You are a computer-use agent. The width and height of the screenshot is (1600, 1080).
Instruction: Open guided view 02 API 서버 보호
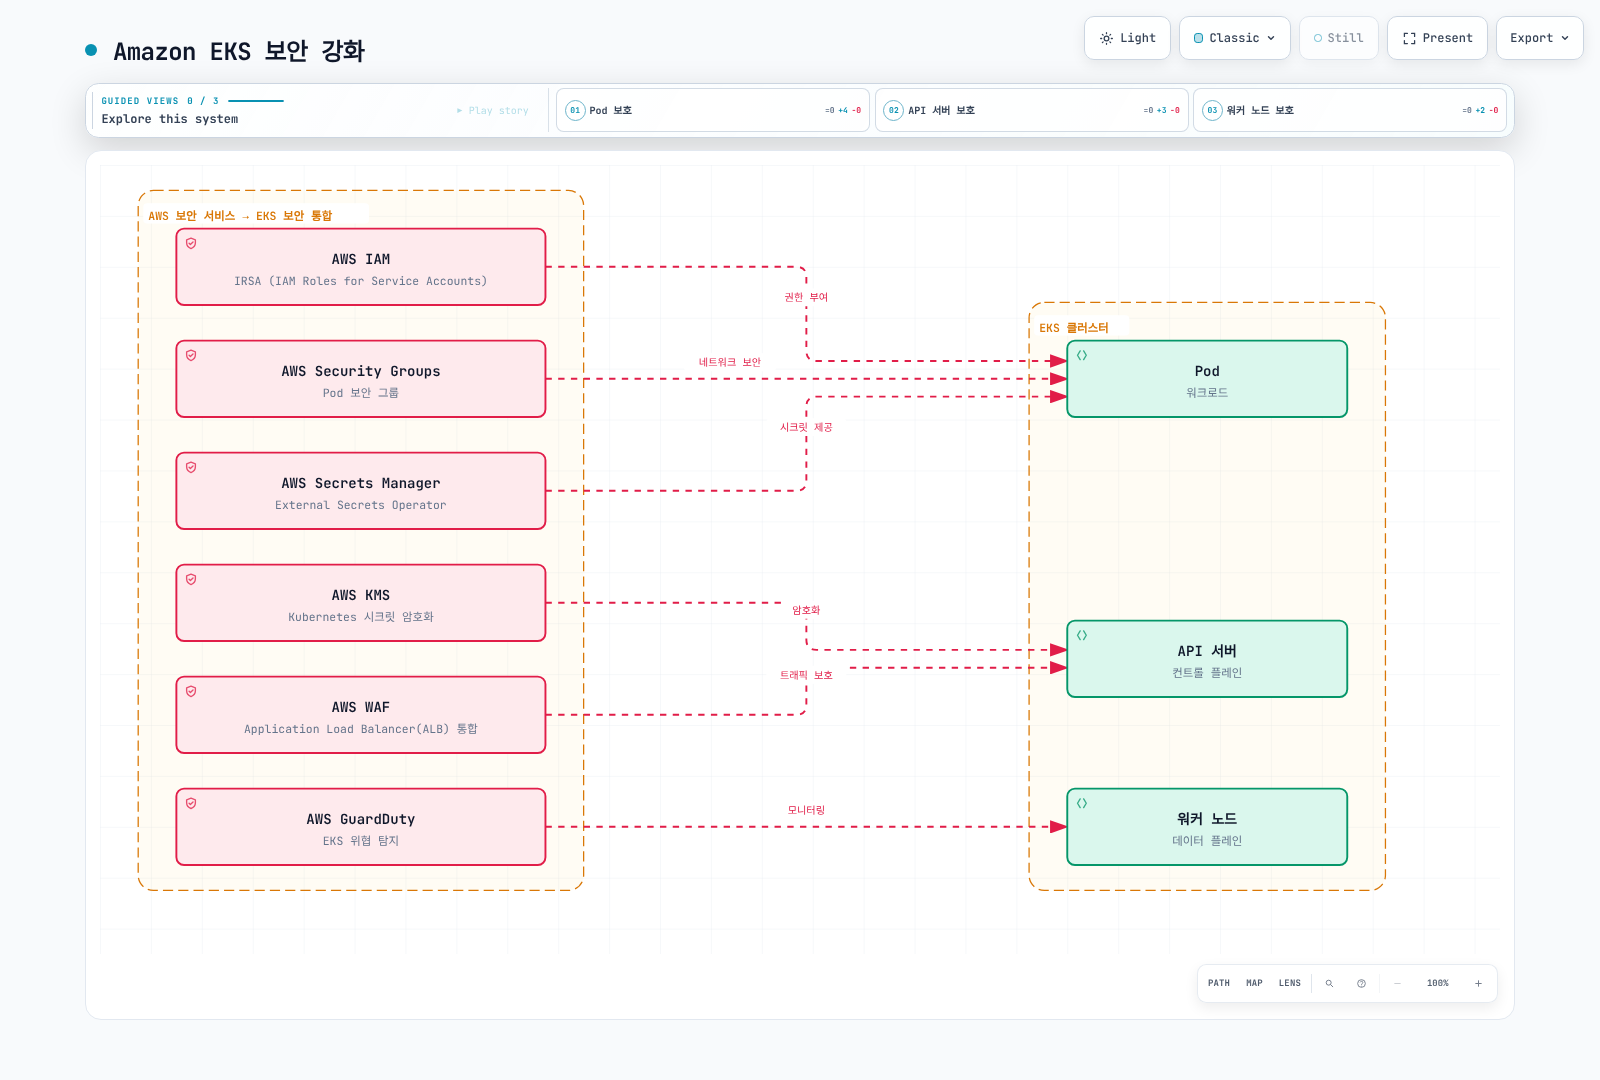[x=1031, y=110]
